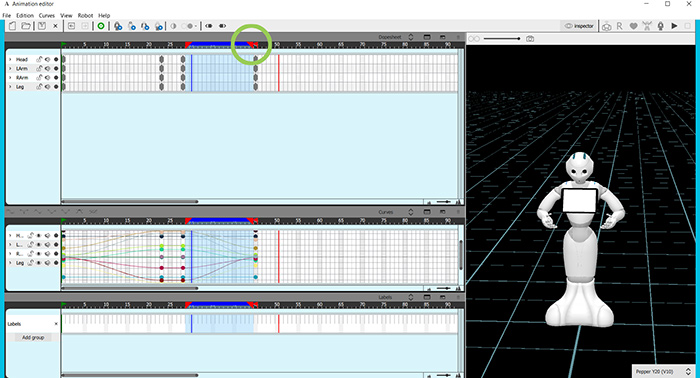700x378 pixels.
Task: Expand the Leg group in Dopesheet
Action: (10, 87)
